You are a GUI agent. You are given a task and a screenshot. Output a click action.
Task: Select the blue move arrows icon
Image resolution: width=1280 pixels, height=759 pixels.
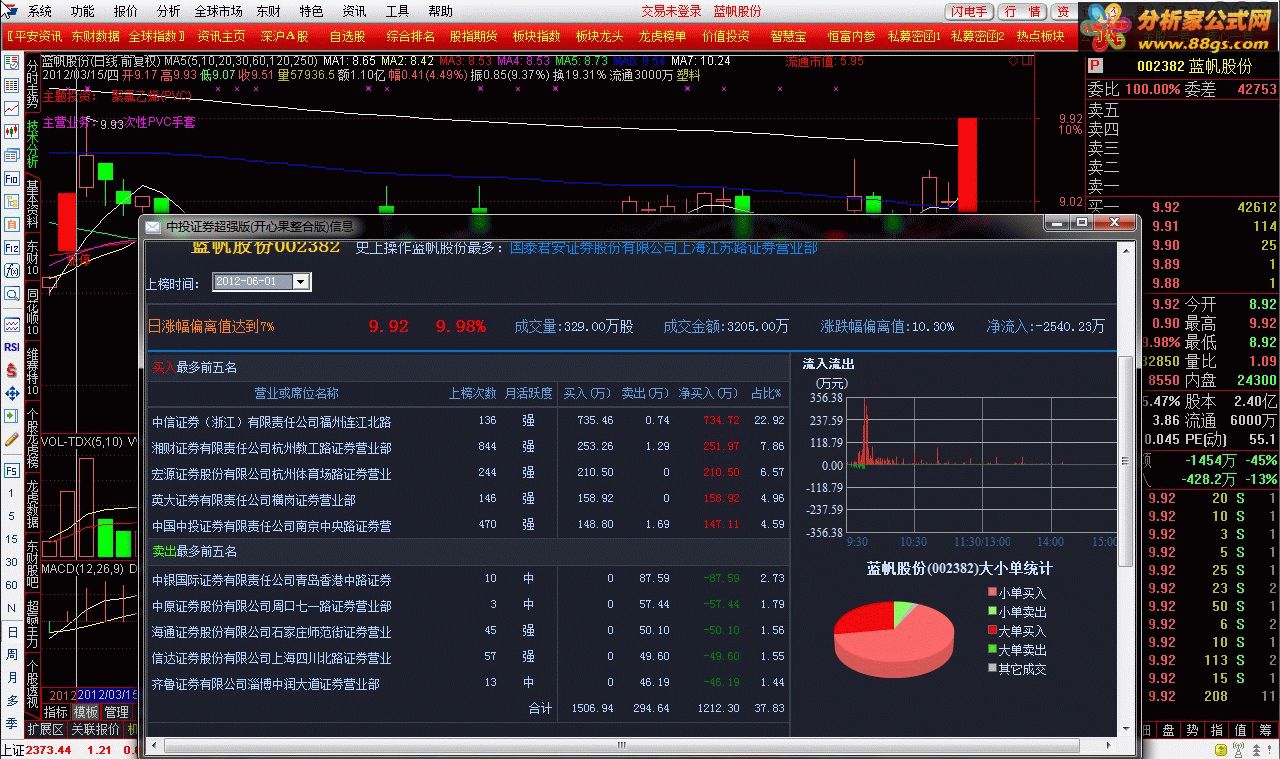tap(11, 393)
